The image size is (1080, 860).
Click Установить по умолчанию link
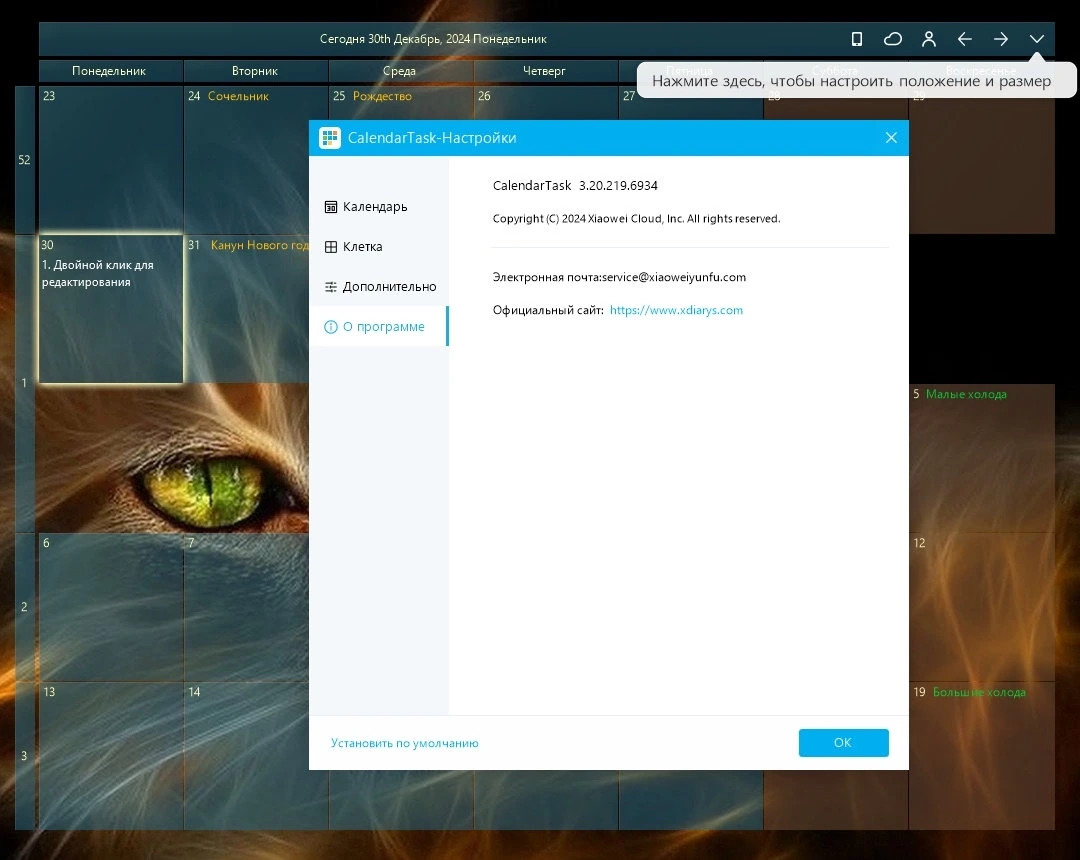[x=404, y=743]
